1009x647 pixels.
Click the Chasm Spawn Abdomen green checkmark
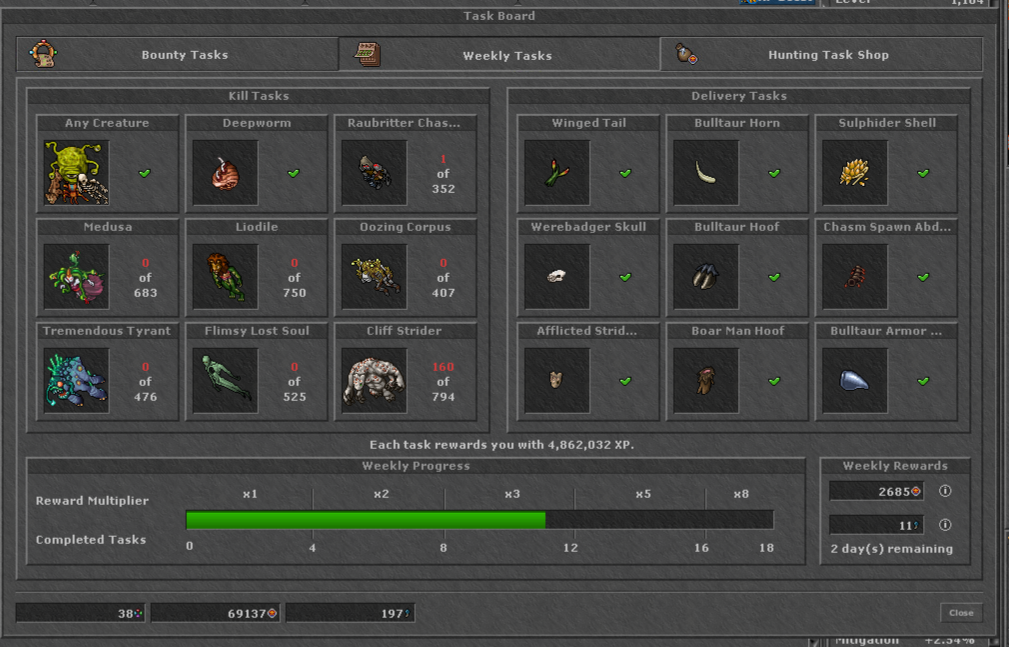point(923,277)
